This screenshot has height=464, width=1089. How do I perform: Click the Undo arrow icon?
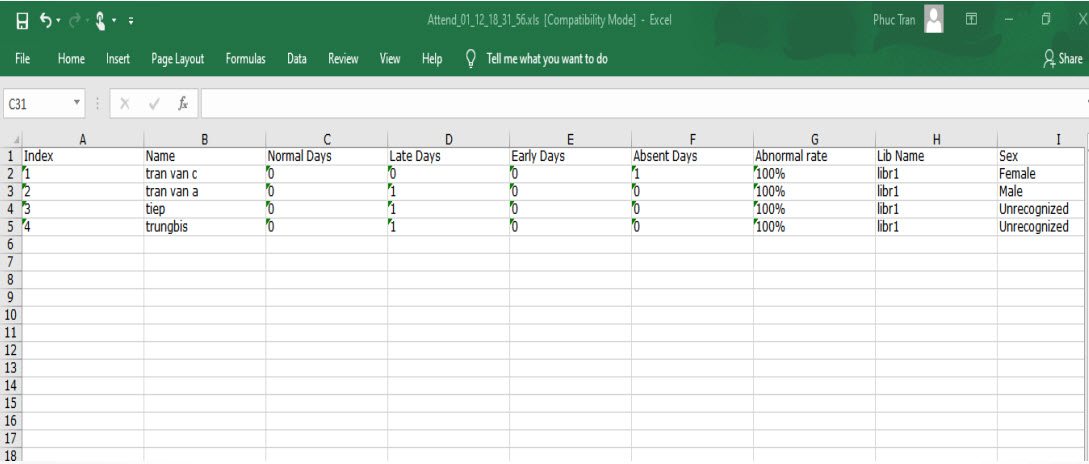[x=46, y=21]
